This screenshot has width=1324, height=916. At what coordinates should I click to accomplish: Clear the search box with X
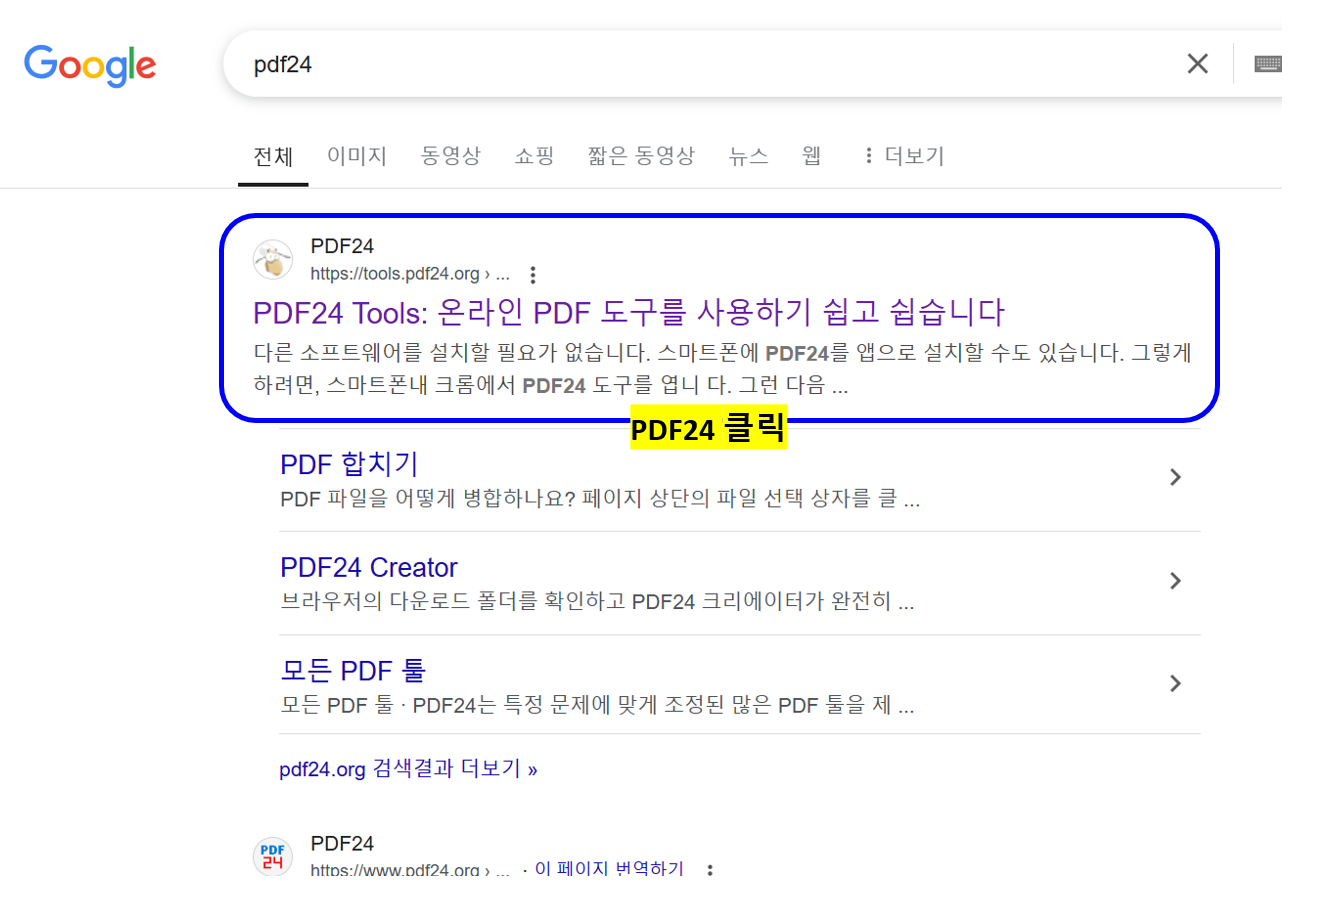click(x=1197, y=64)
